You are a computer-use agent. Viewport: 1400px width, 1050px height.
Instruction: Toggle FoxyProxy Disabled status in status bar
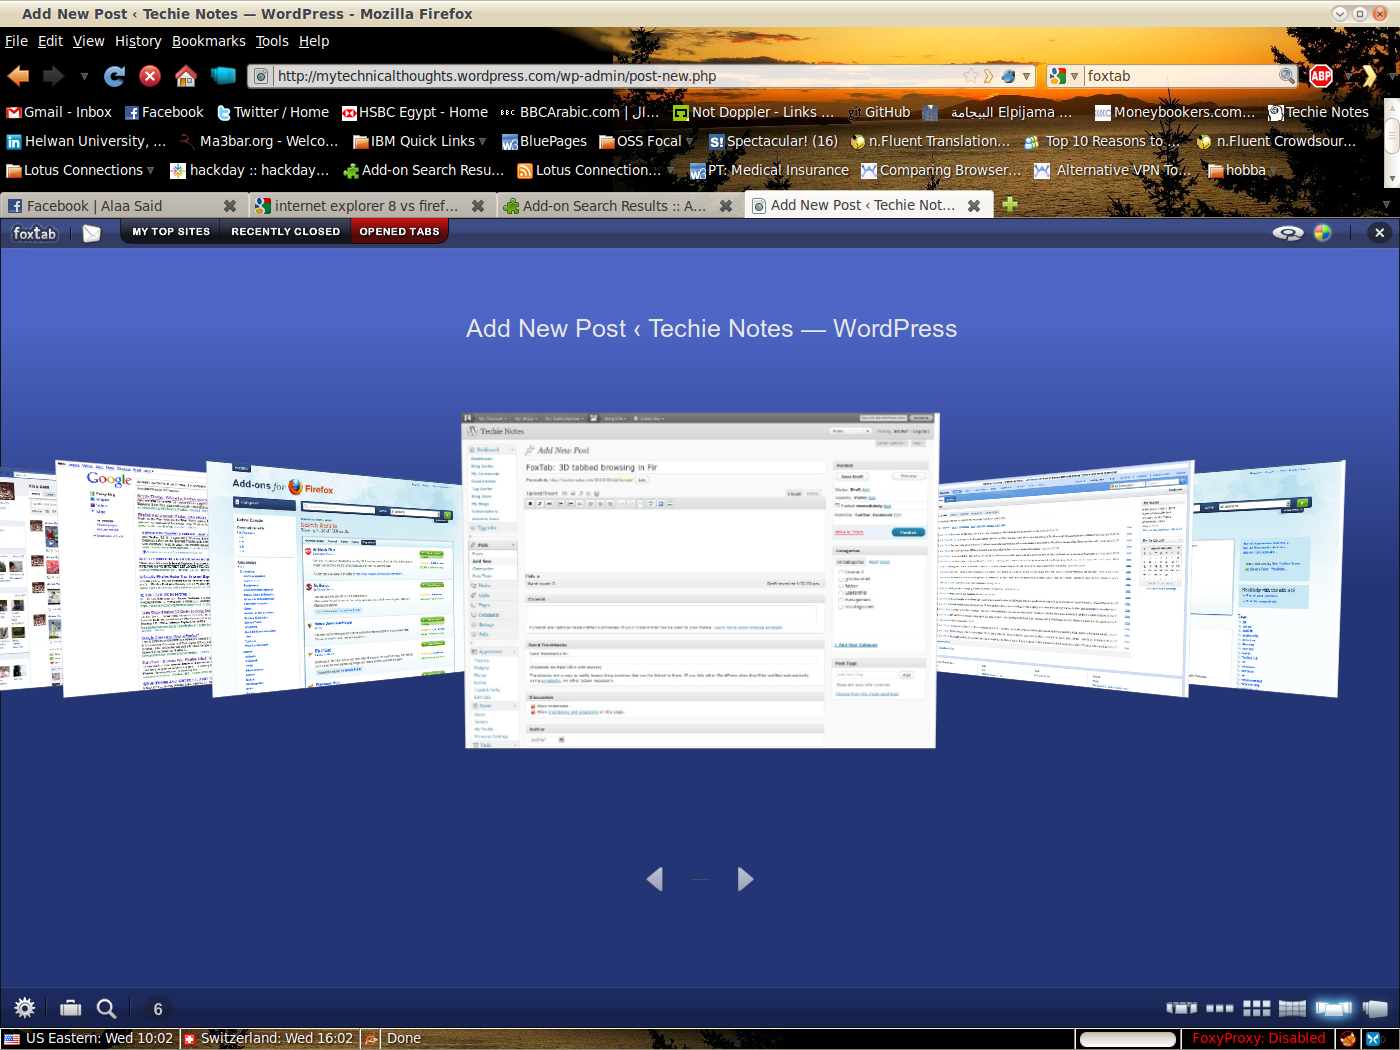(1258, 1038)
